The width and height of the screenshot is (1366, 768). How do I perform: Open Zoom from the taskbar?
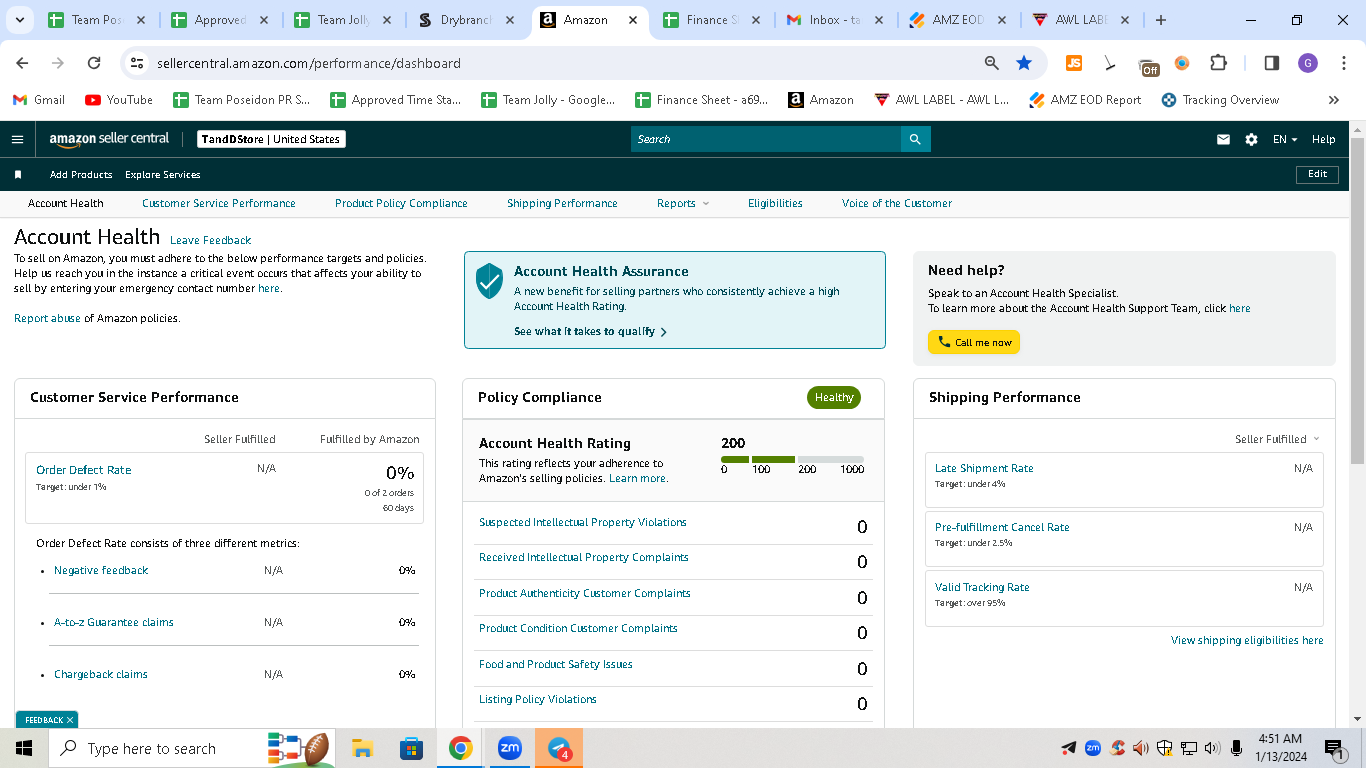pos(509,748)
